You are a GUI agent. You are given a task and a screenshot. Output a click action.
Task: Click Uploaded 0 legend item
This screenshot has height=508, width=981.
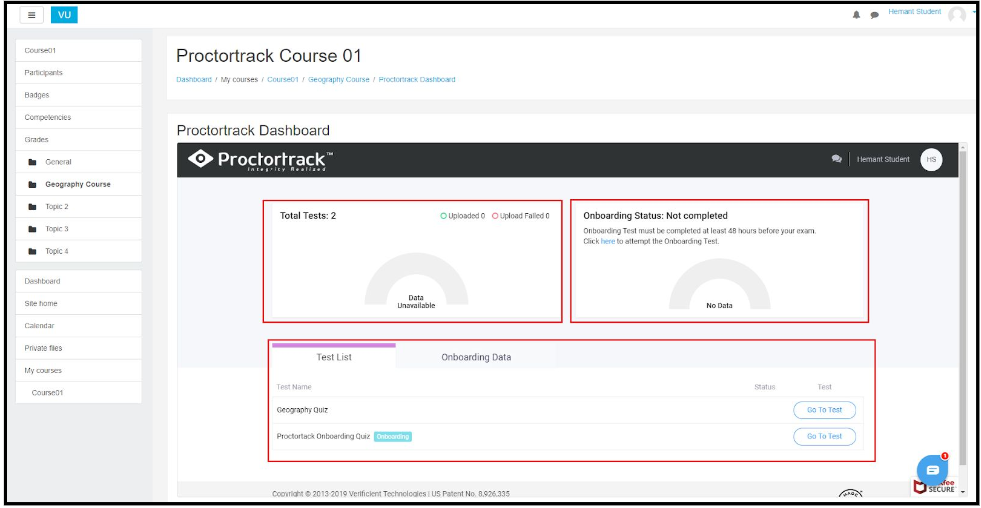tap(462, 216)
